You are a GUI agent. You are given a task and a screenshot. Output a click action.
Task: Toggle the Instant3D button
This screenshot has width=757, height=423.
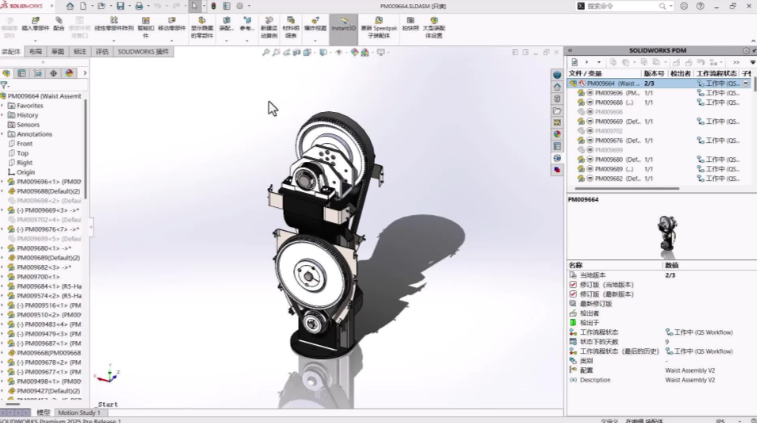pyautogui.click(x=342, y=22)
